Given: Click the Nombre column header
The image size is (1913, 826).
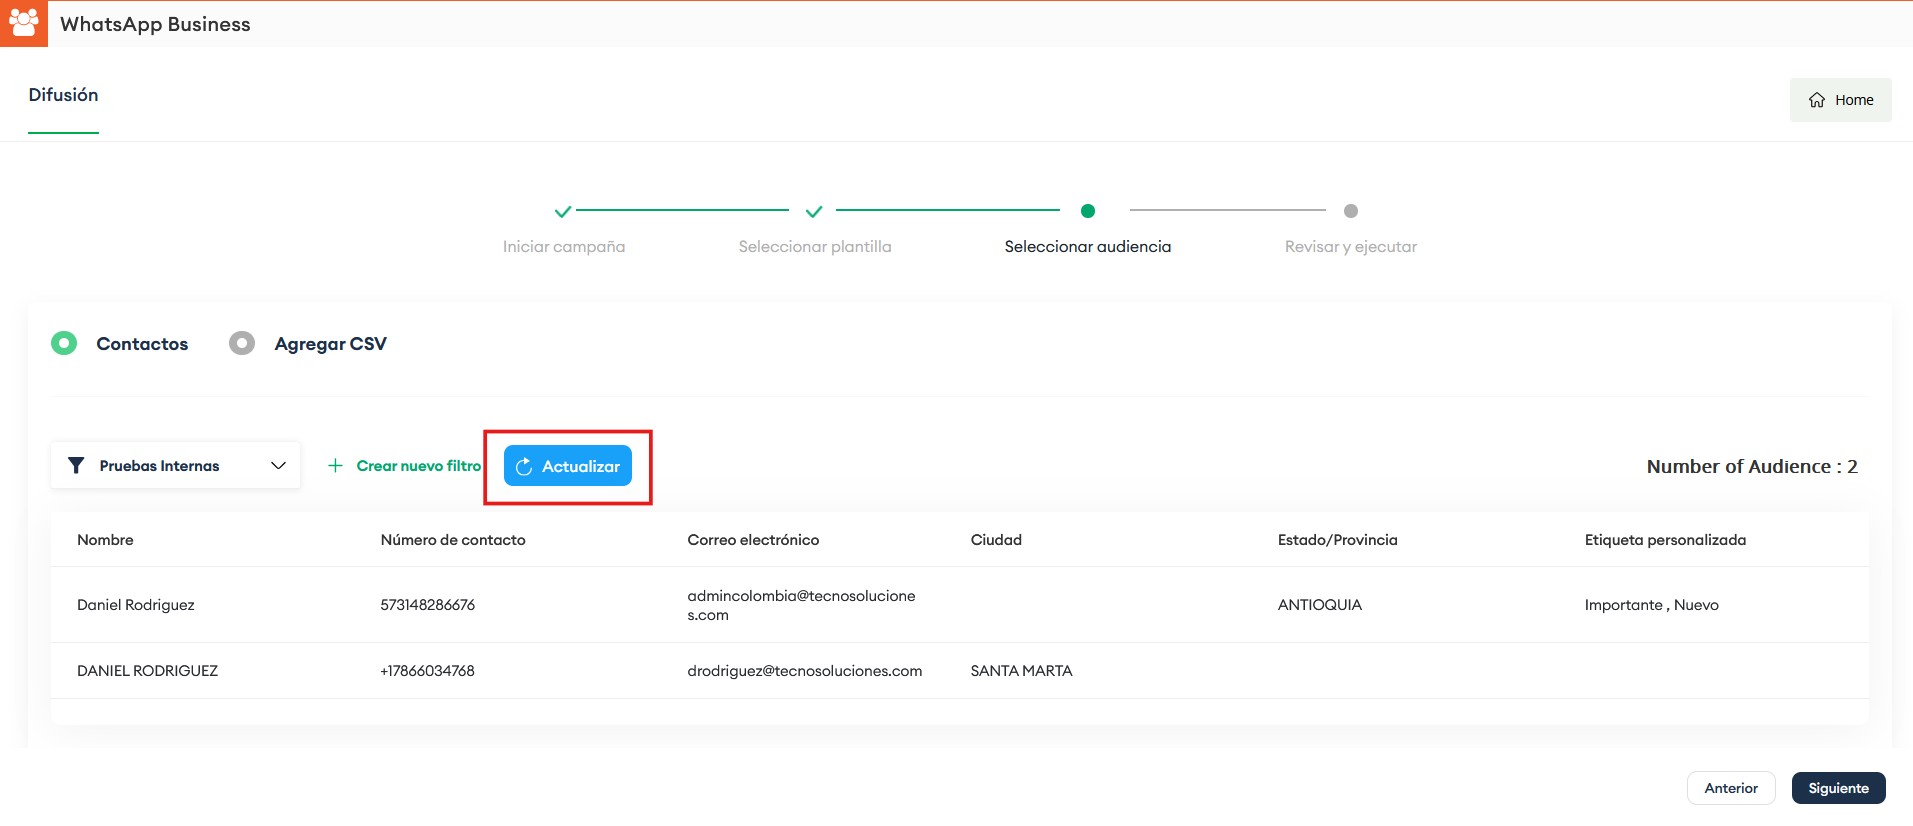Looking at the screenshot, I should click(105, 540).
